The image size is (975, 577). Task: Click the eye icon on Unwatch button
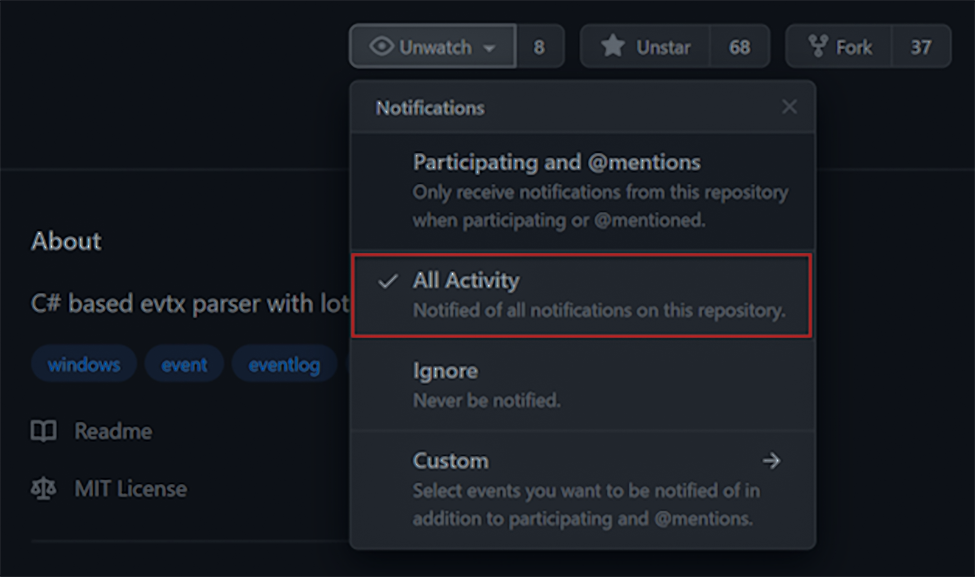click(381, 46)
